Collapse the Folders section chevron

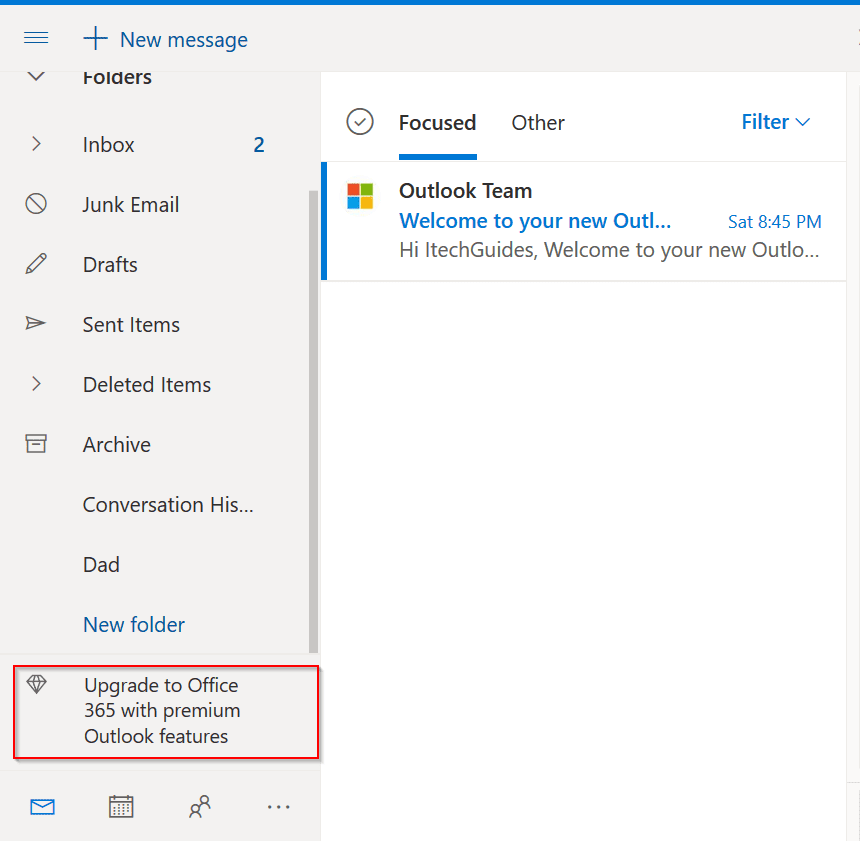point(36,76)
